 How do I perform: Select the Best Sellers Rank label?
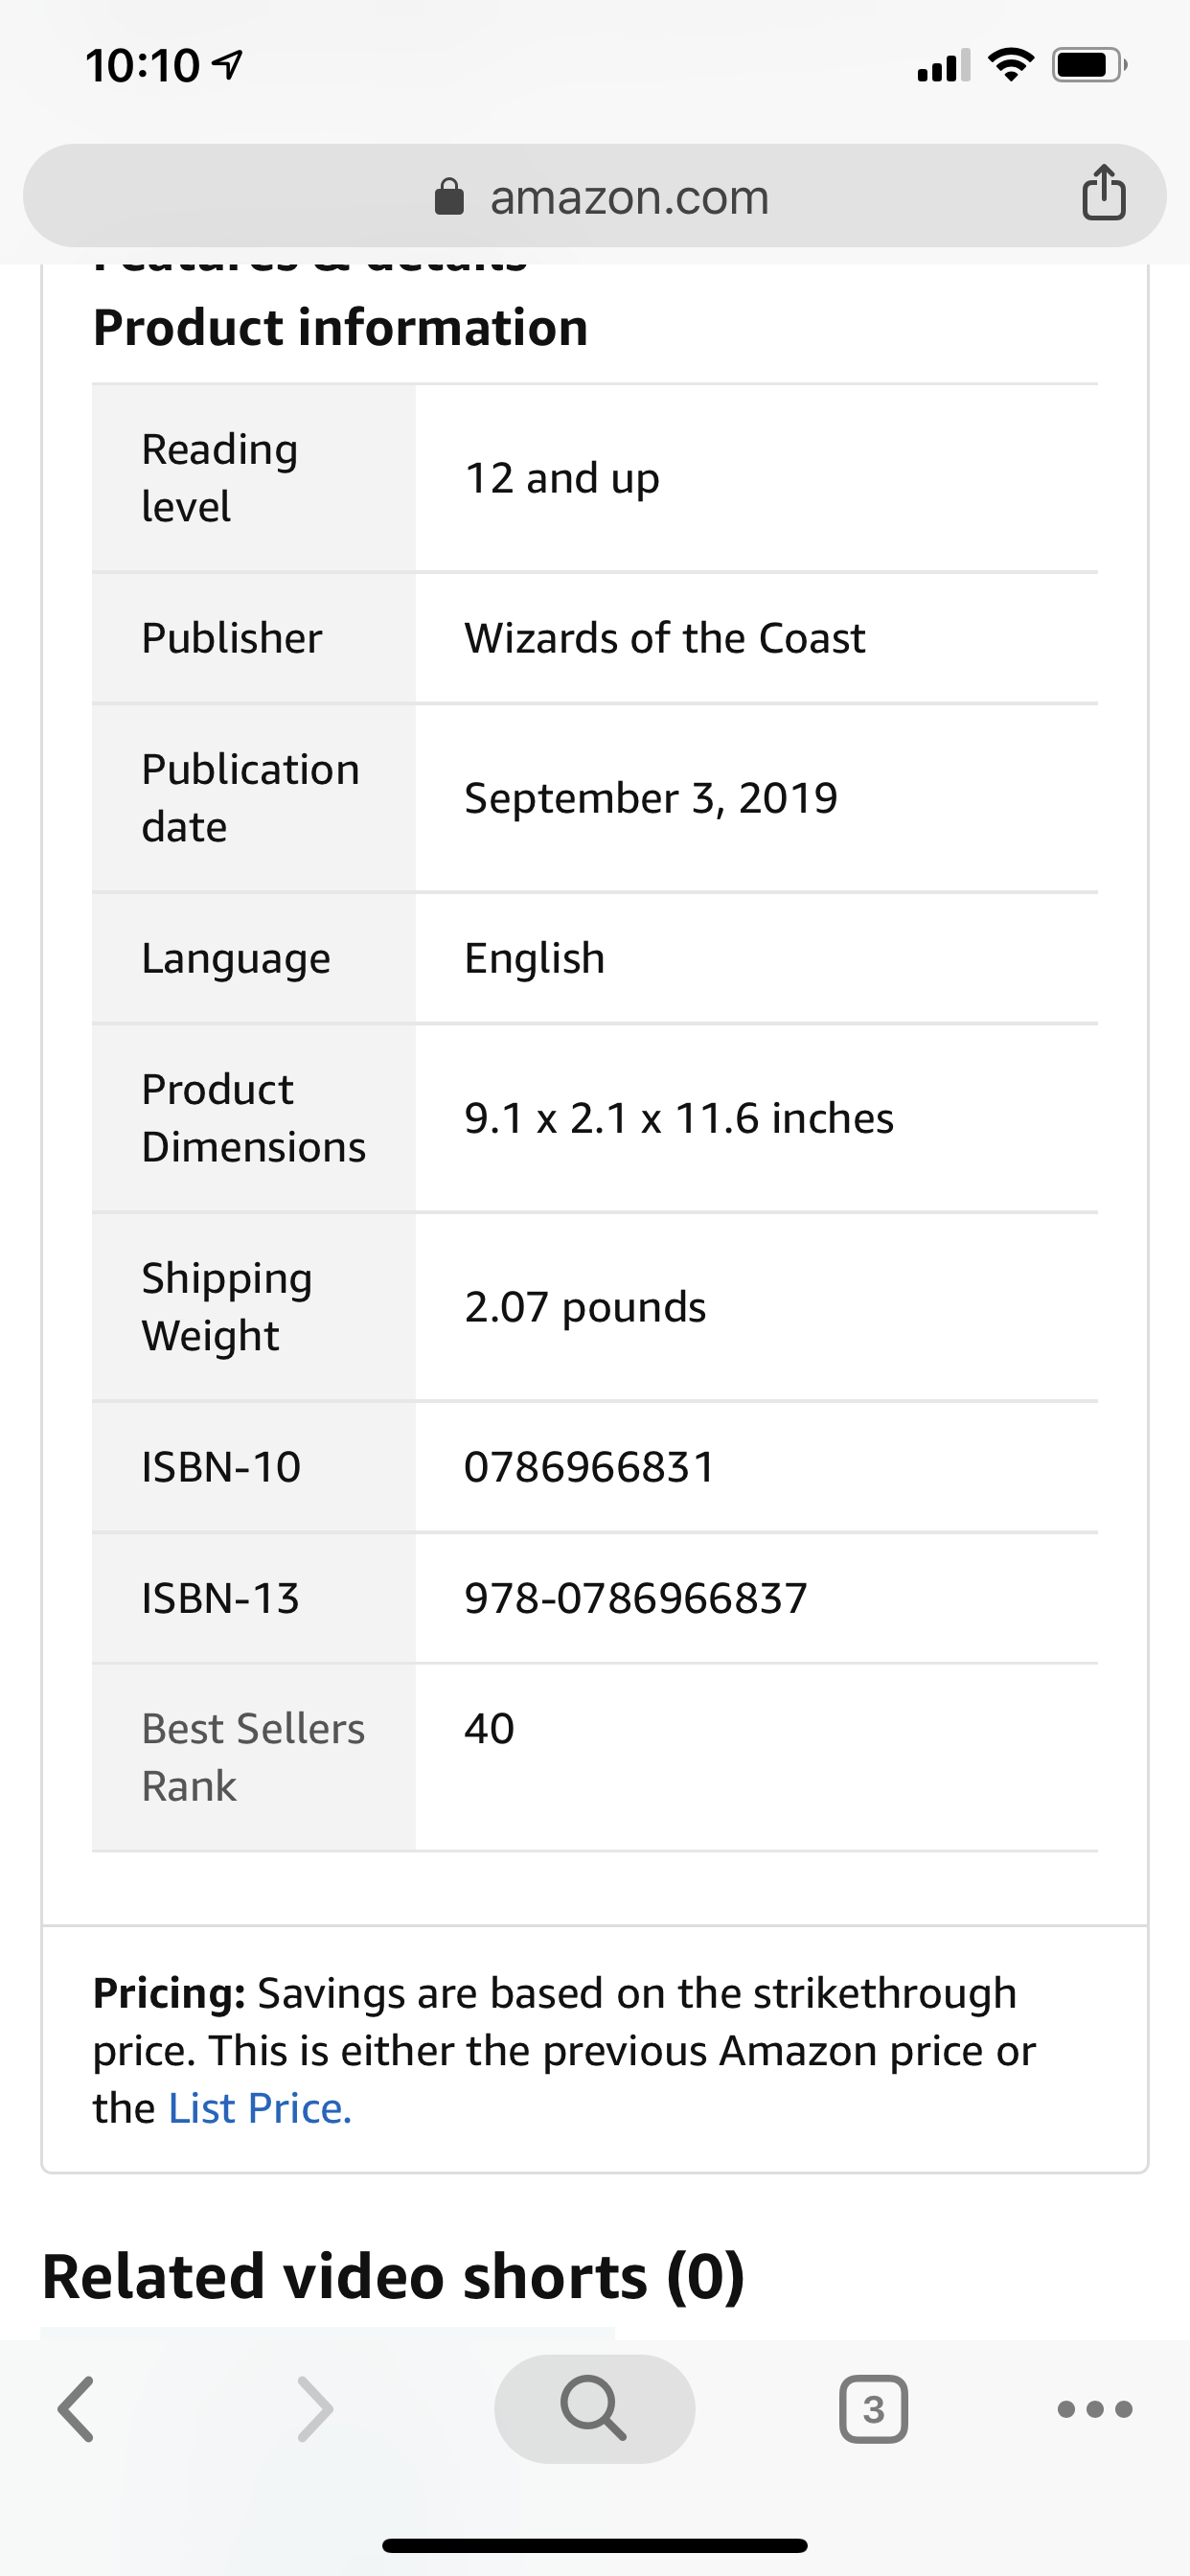pyautogui.click(x=253, y=1757)
